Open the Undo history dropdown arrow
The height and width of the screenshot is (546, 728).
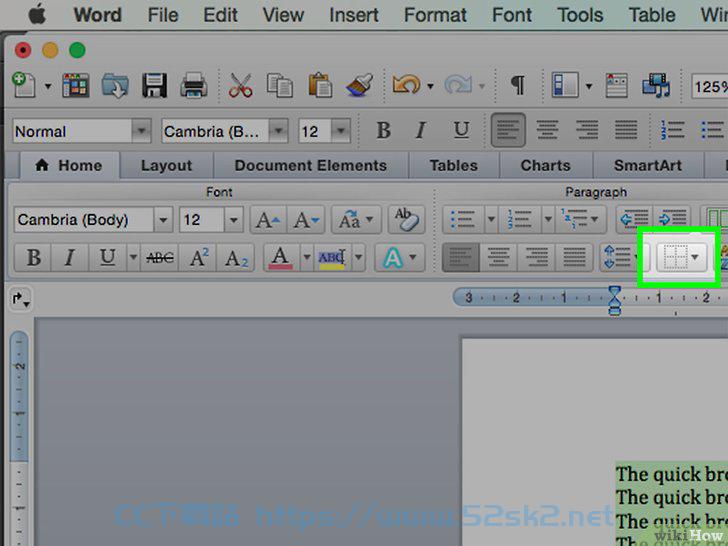(430, 86)
